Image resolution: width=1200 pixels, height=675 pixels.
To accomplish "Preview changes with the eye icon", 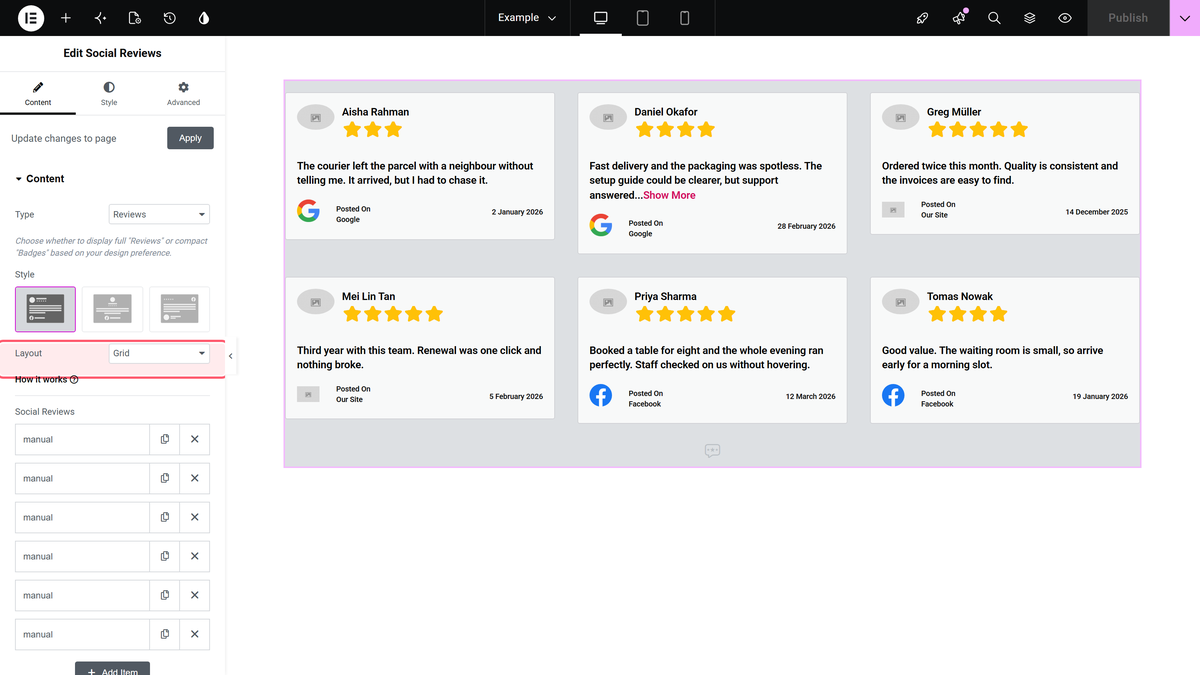I will coord(1065,18).
